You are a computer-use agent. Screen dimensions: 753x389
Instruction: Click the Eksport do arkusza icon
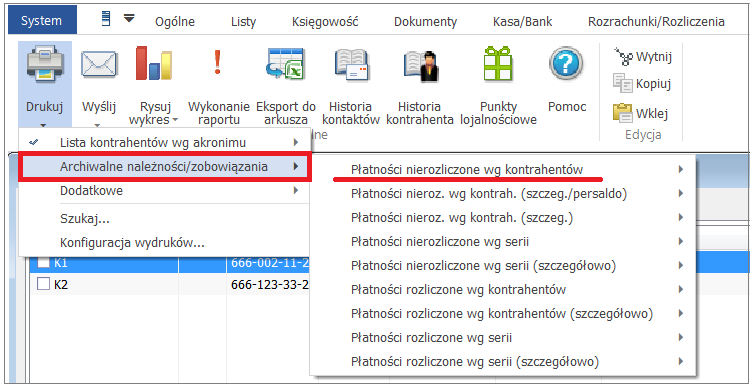[285, 64]
